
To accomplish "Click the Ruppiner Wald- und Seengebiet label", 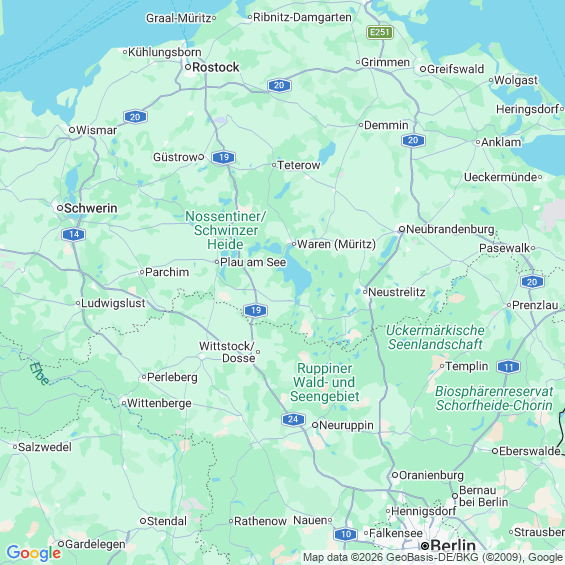I will click(x=325, y=382).
